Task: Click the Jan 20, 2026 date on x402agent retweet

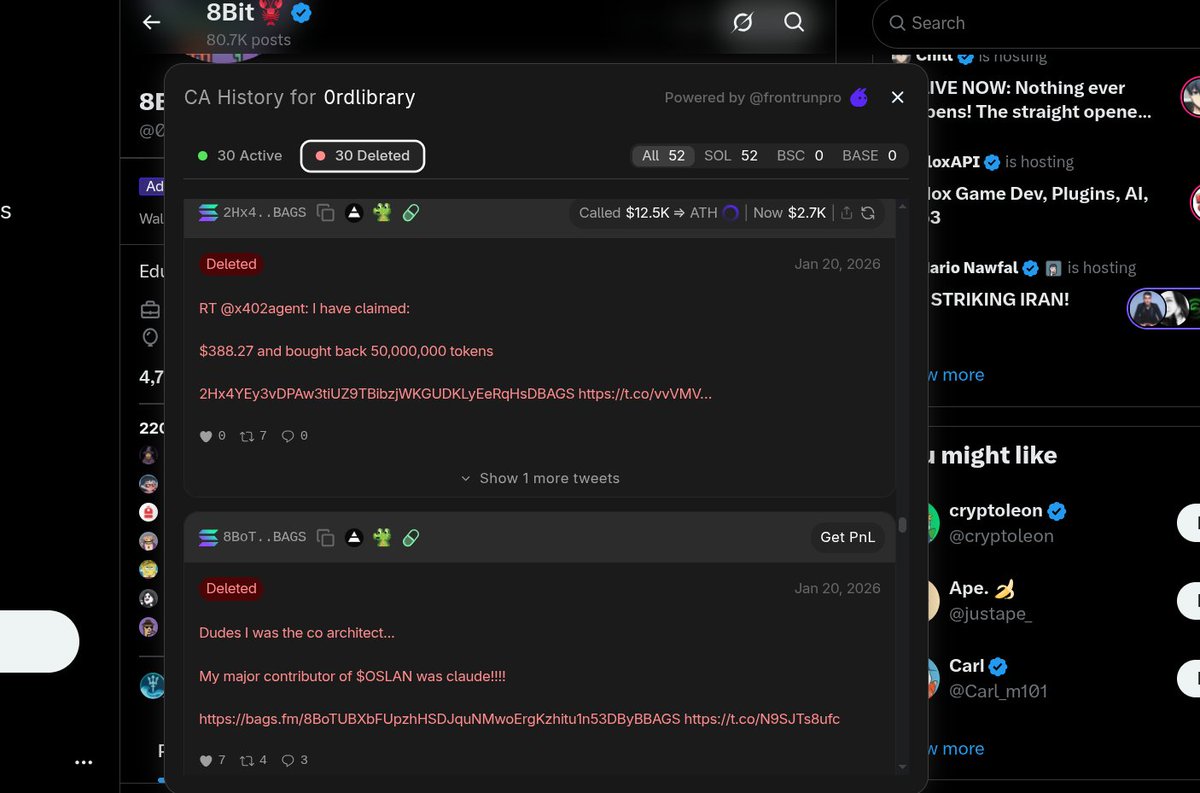Action: coord(837,264)
